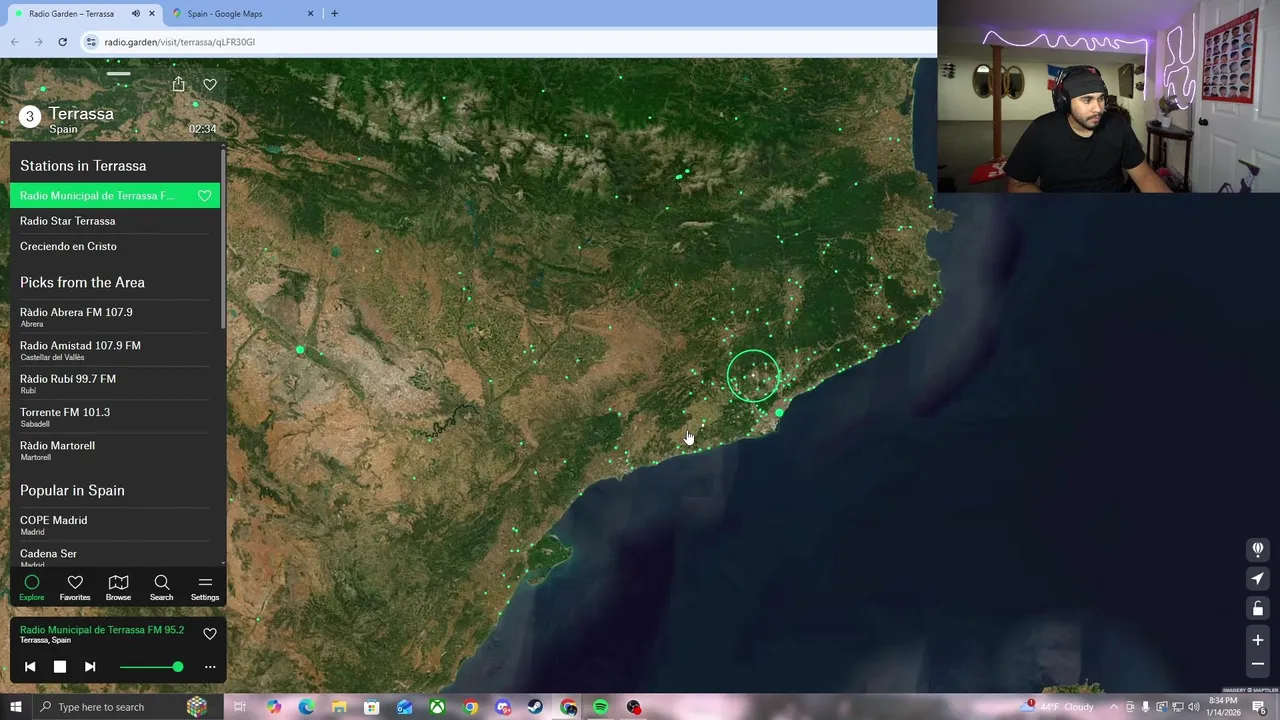Toggle the favorite heart on Radio Municipal de Terrassa row
The image size is (1280, 720).
[205, 196]
